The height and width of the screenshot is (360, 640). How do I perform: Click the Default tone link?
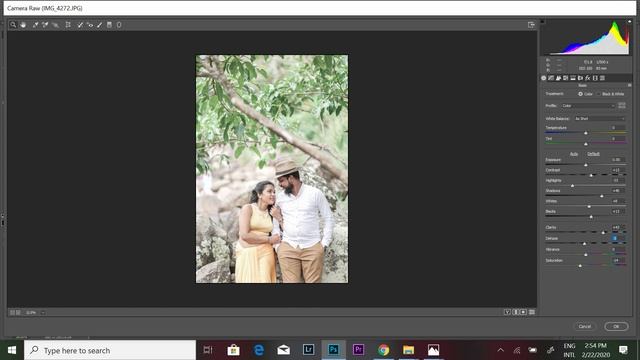tap(593, 154)
